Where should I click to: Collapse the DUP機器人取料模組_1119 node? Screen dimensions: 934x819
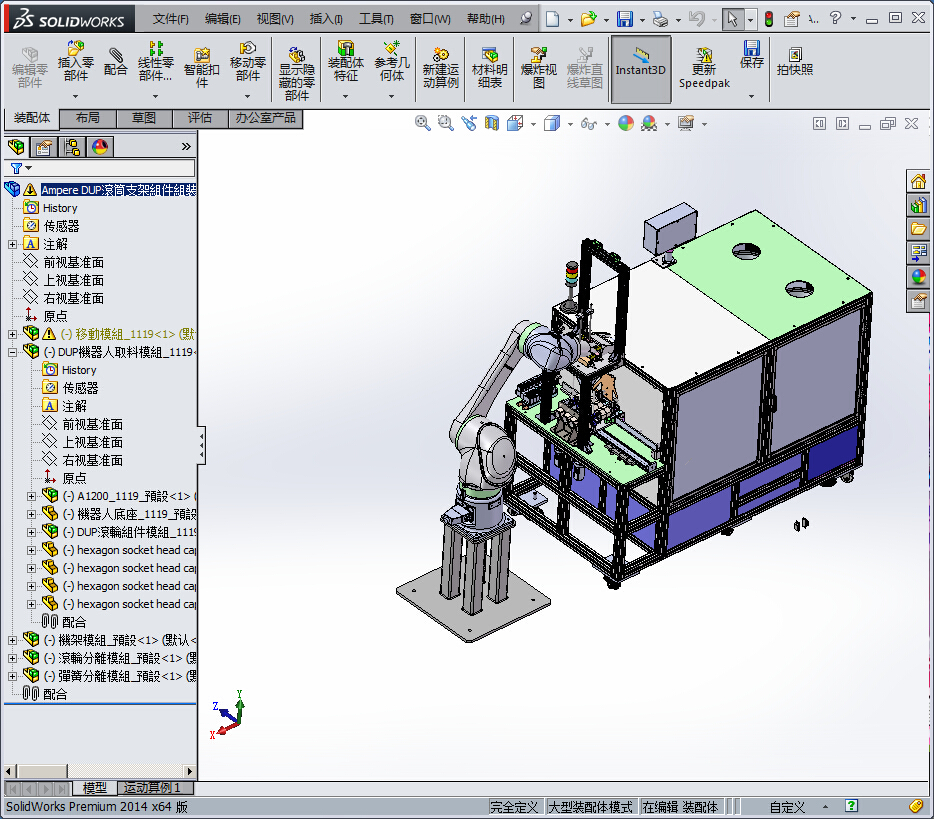[12, 352]
